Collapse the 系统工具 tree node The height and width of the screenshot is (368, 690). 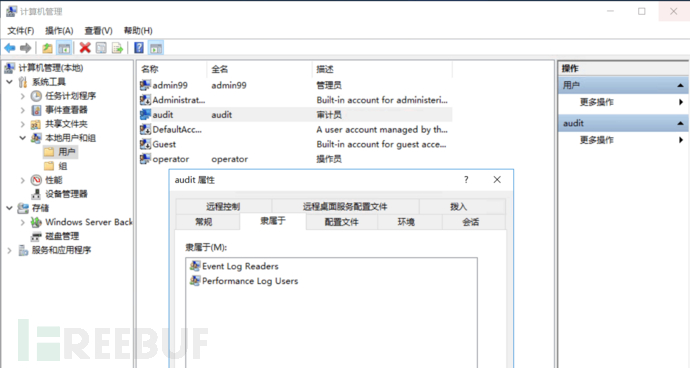9,82
